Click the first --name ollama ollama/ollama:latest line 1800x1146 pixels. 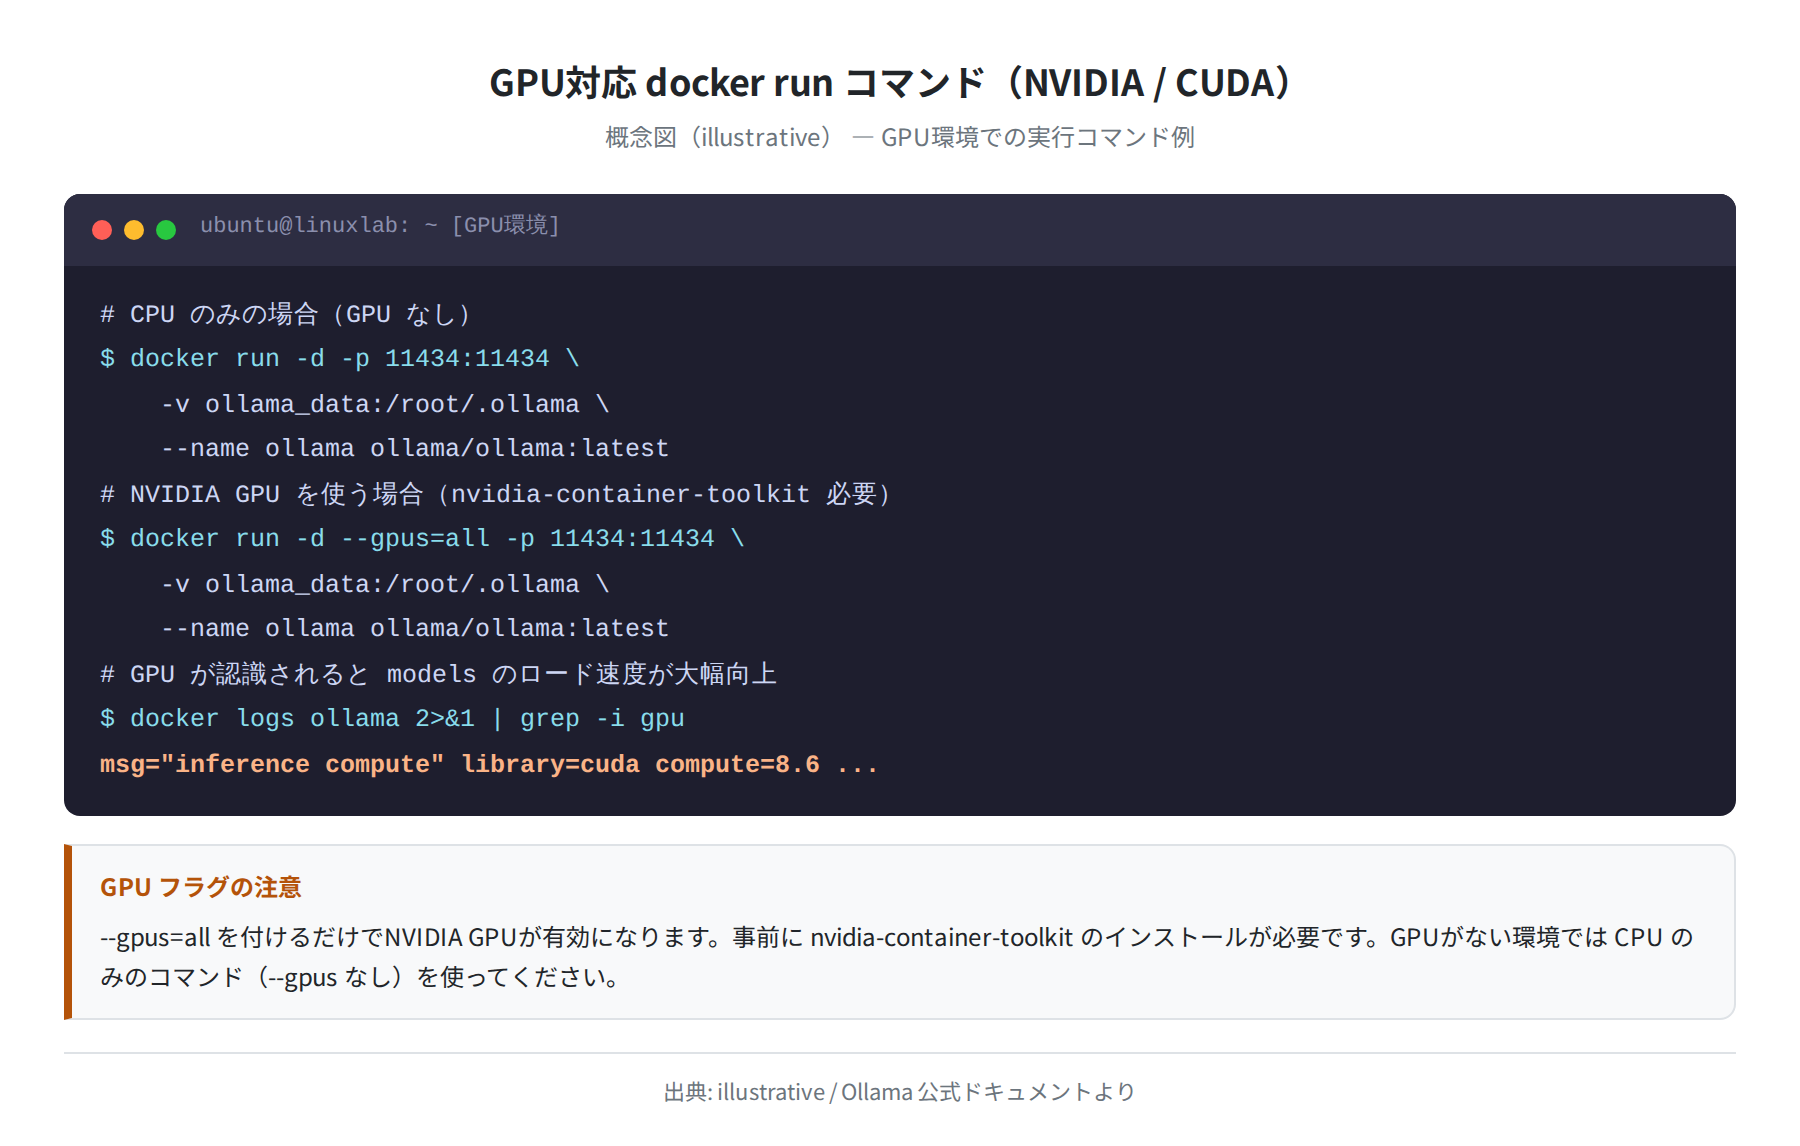[415, 448]
